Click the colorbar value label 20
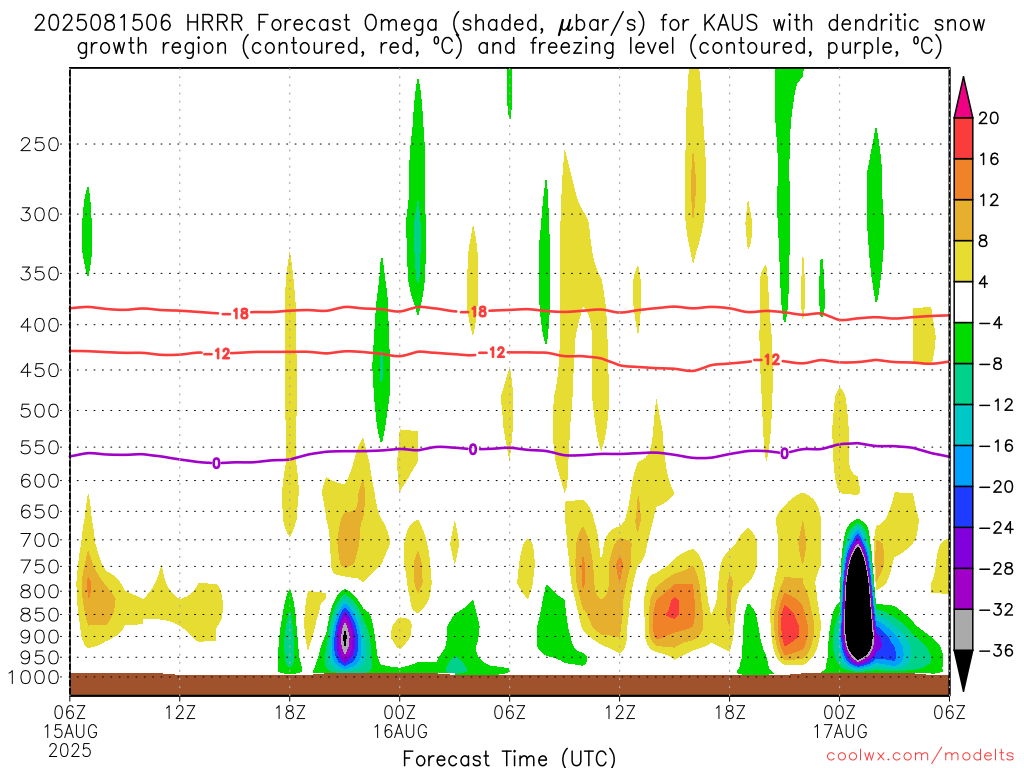Viewport: 1024px width, 768px height. 989,118
